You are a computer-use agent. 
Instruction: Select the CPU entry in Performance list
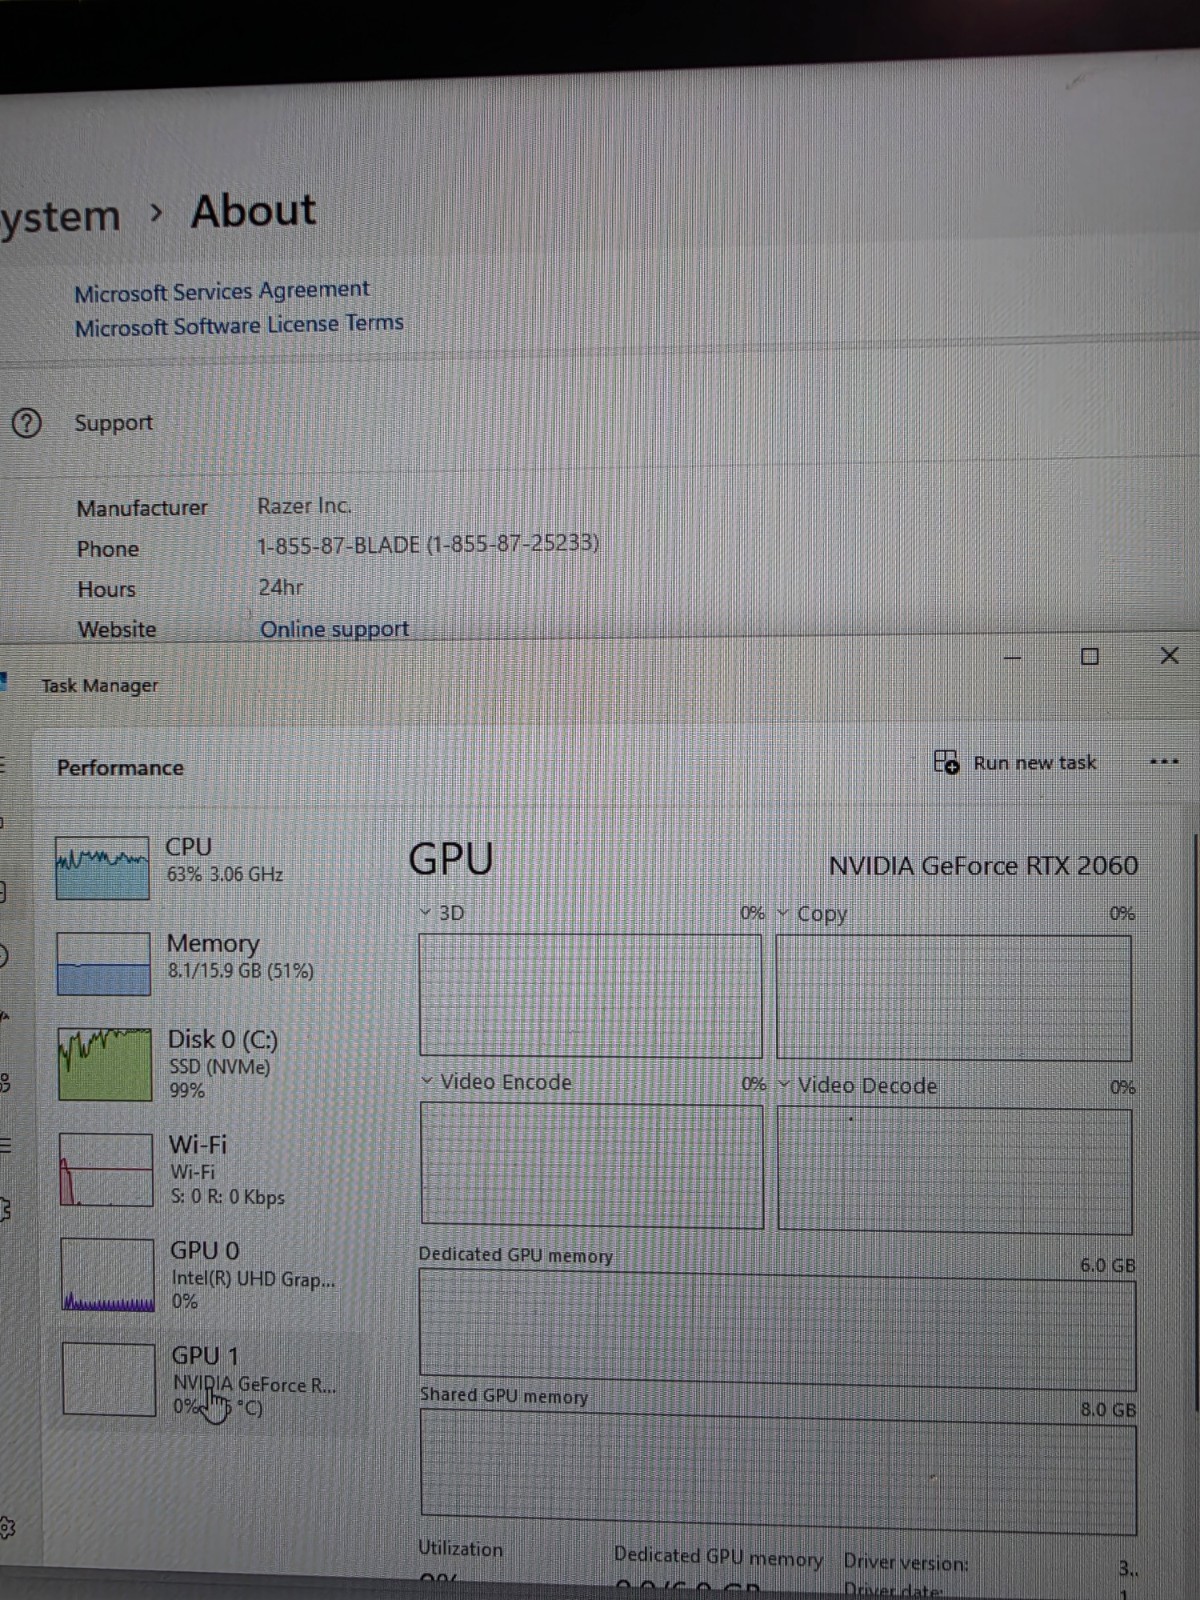coord(205,868)
